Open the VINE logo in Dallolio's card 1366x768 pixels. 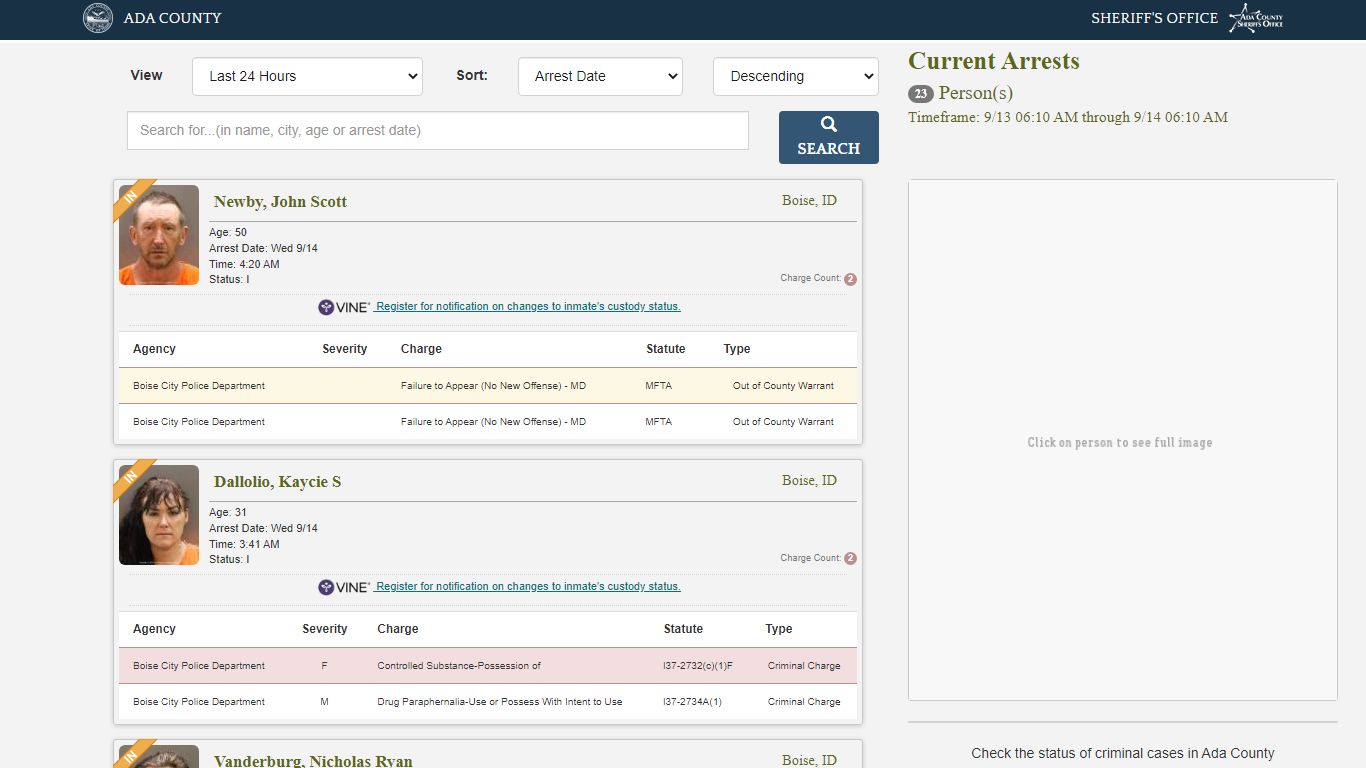tap(344, 587)
